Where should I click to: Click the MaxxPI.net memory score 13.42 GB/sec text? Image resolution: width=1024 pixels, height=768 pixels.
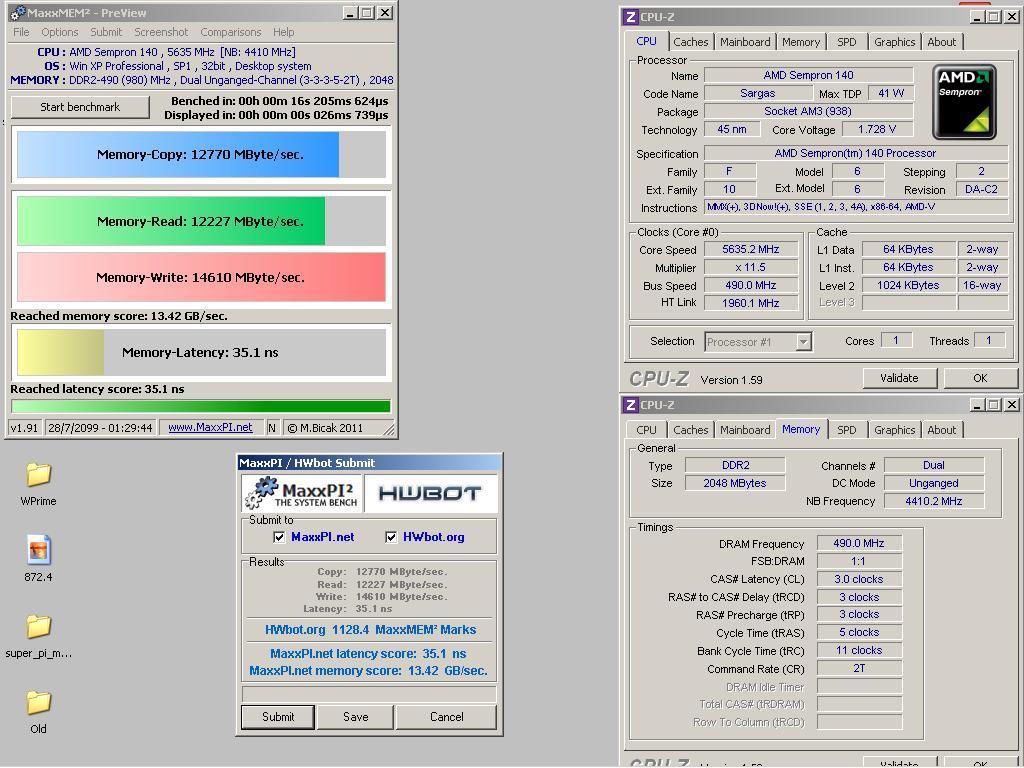tap(368, 671)
